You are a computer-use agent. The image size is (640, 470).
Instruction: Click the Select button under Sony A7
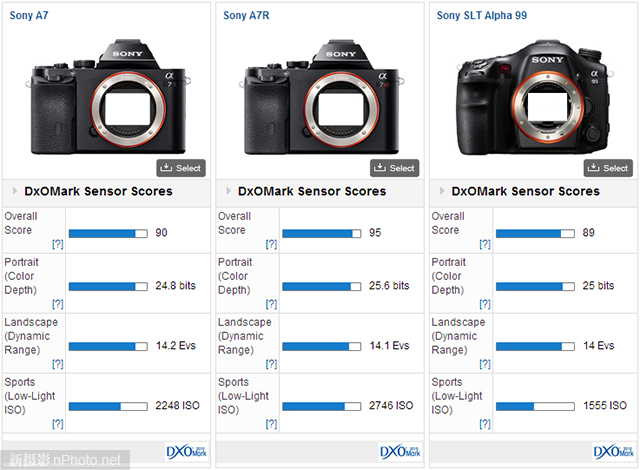[181, 168]
